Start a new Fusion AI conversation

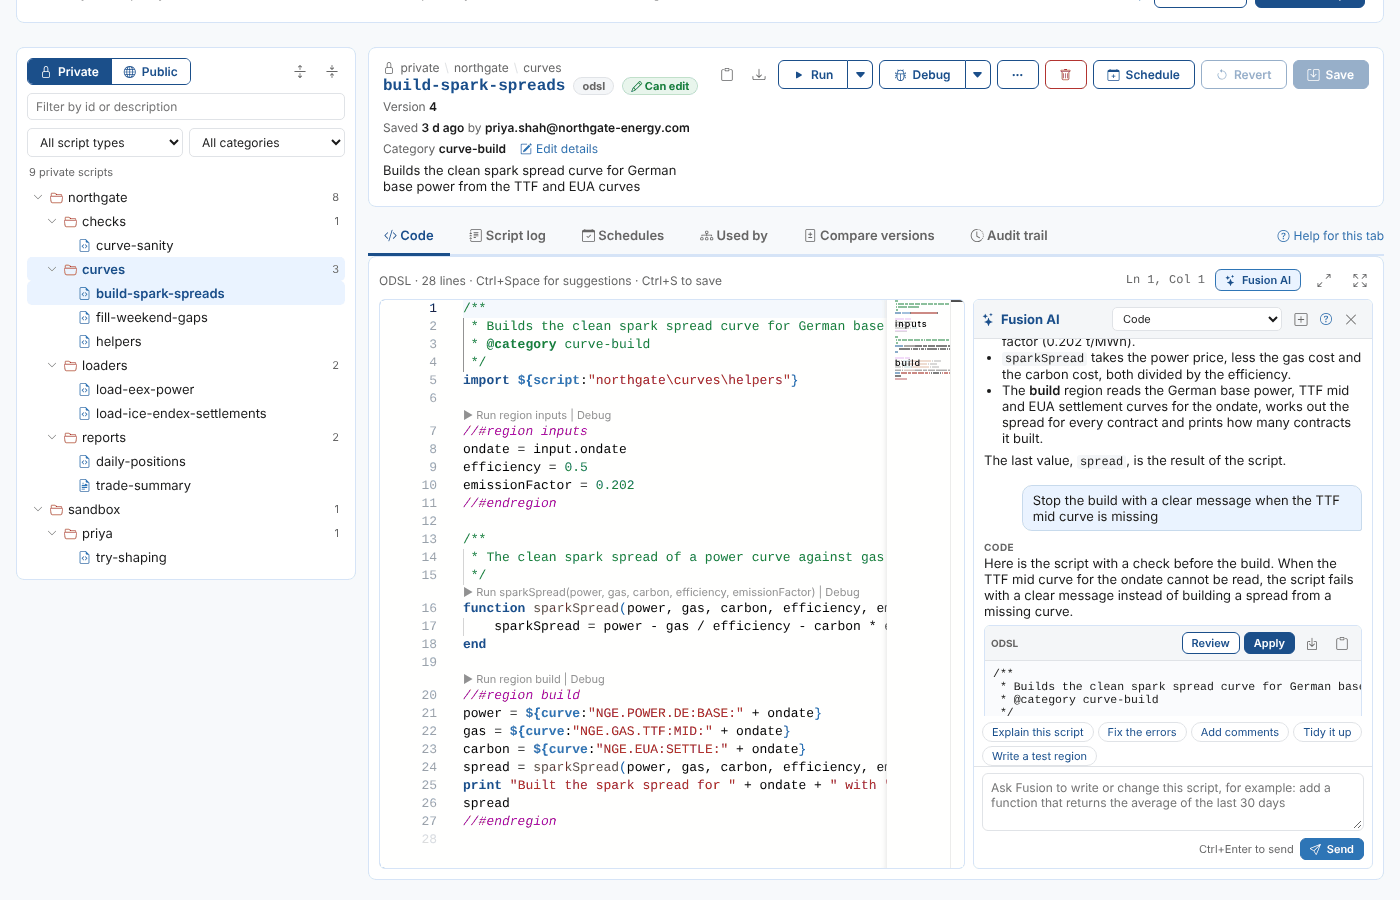[x=1301, y=320]
